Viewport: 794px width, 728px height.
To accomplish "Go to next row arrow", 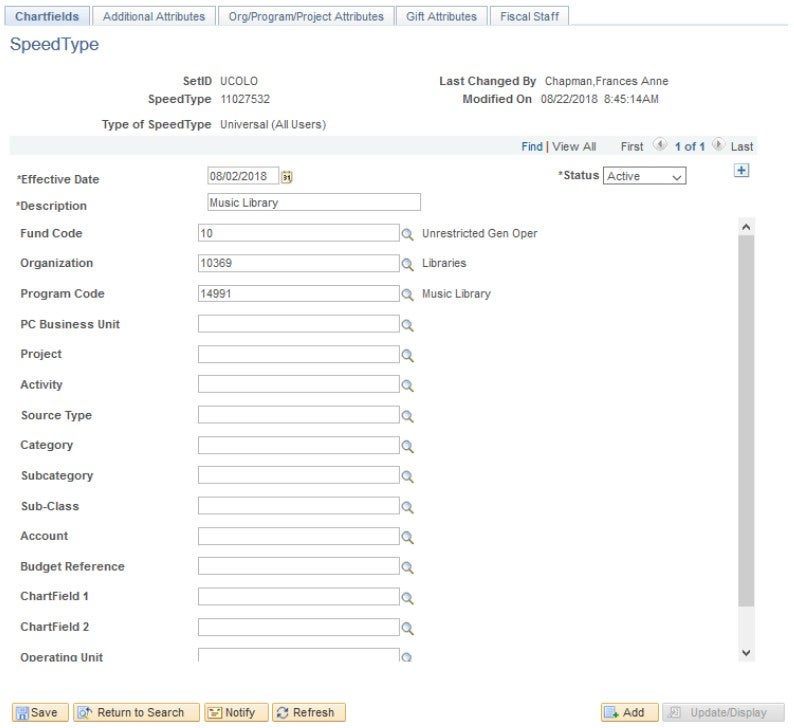I will [x=718, y=145].
